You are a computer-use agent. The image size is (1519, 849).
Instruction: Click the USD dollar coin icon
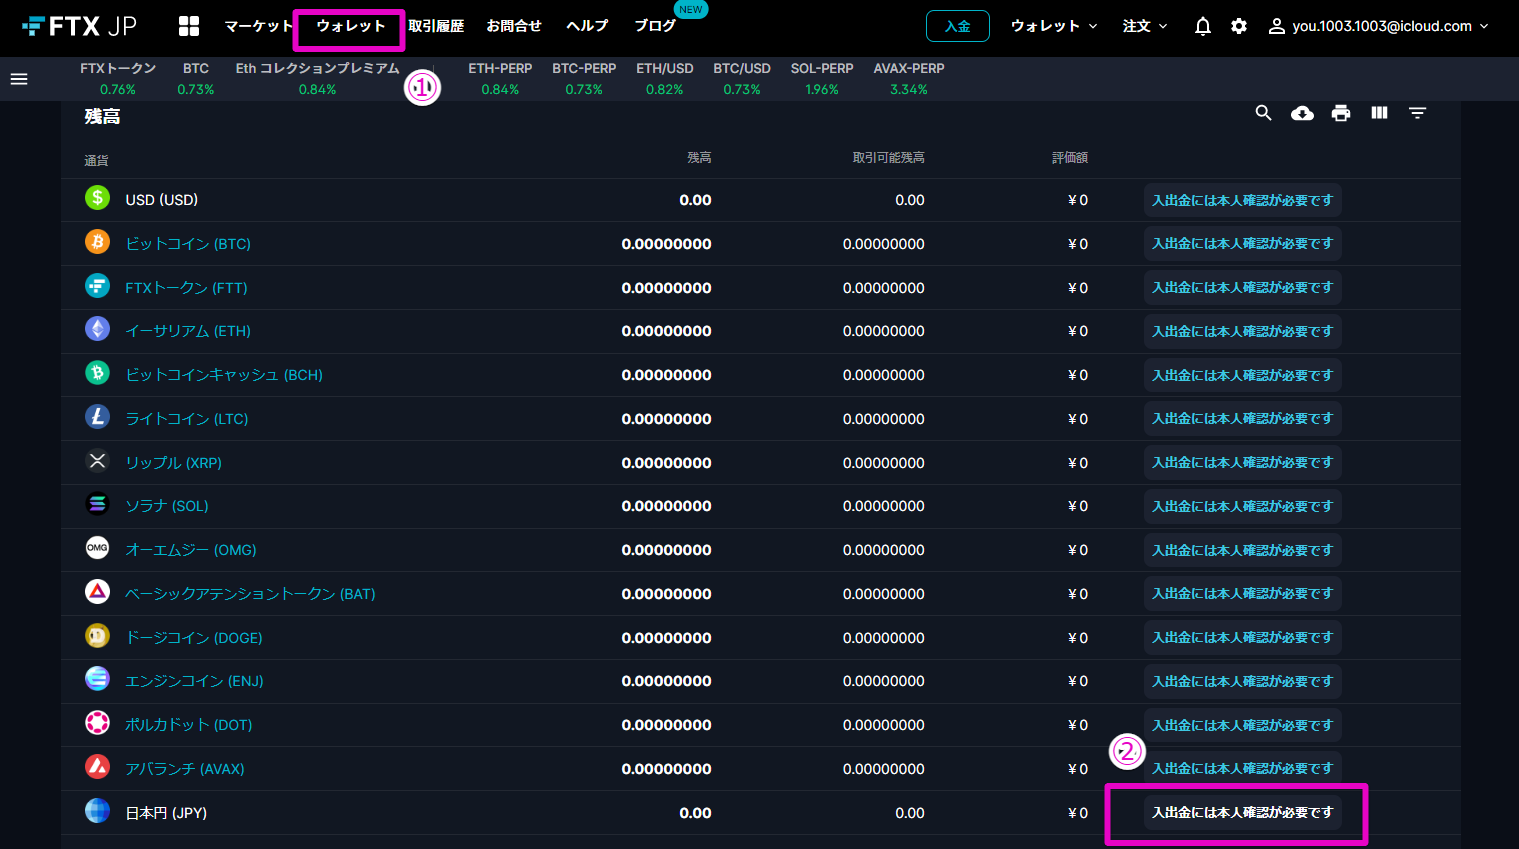[x=97, y=198]
